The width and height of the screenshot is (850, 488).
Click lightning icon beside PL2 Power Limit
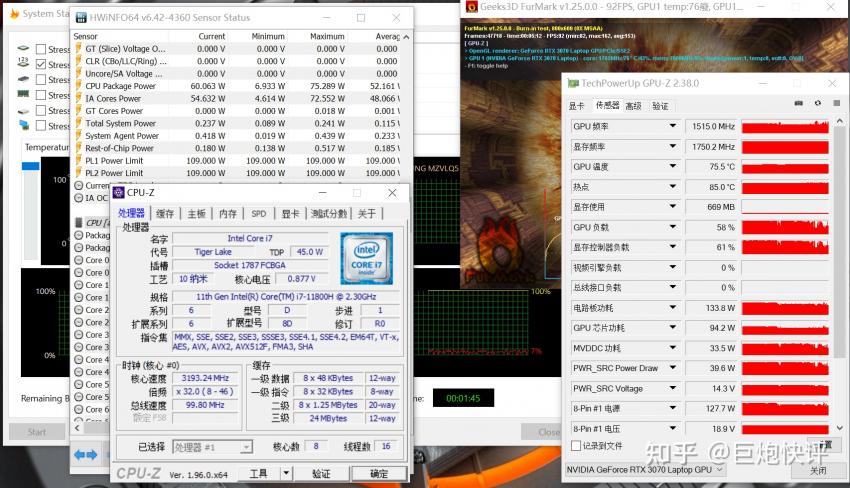(x=80, y=174)
